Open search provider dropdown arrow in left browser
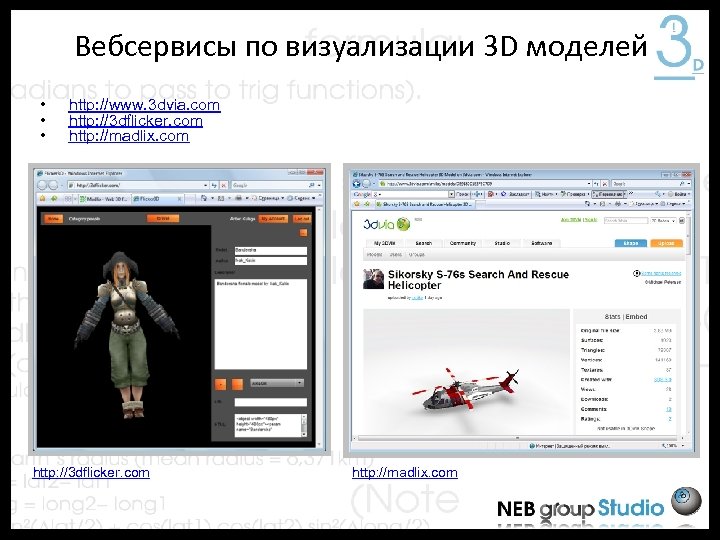 tap(319, 185)
